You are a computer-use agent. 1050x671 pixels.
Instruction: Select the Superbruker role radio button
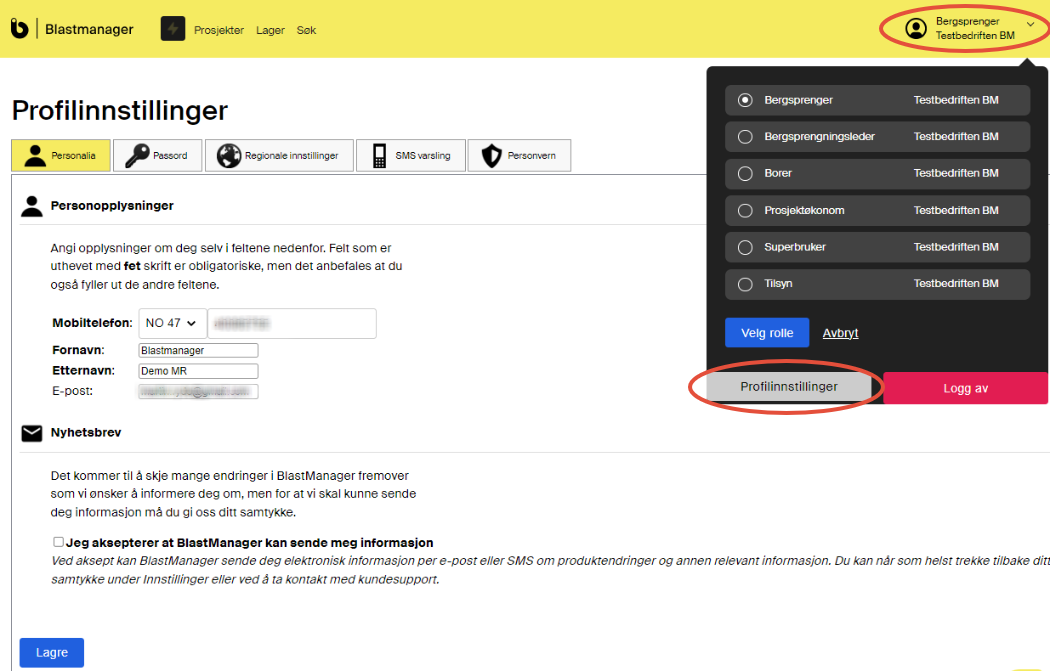click(745, 247)
